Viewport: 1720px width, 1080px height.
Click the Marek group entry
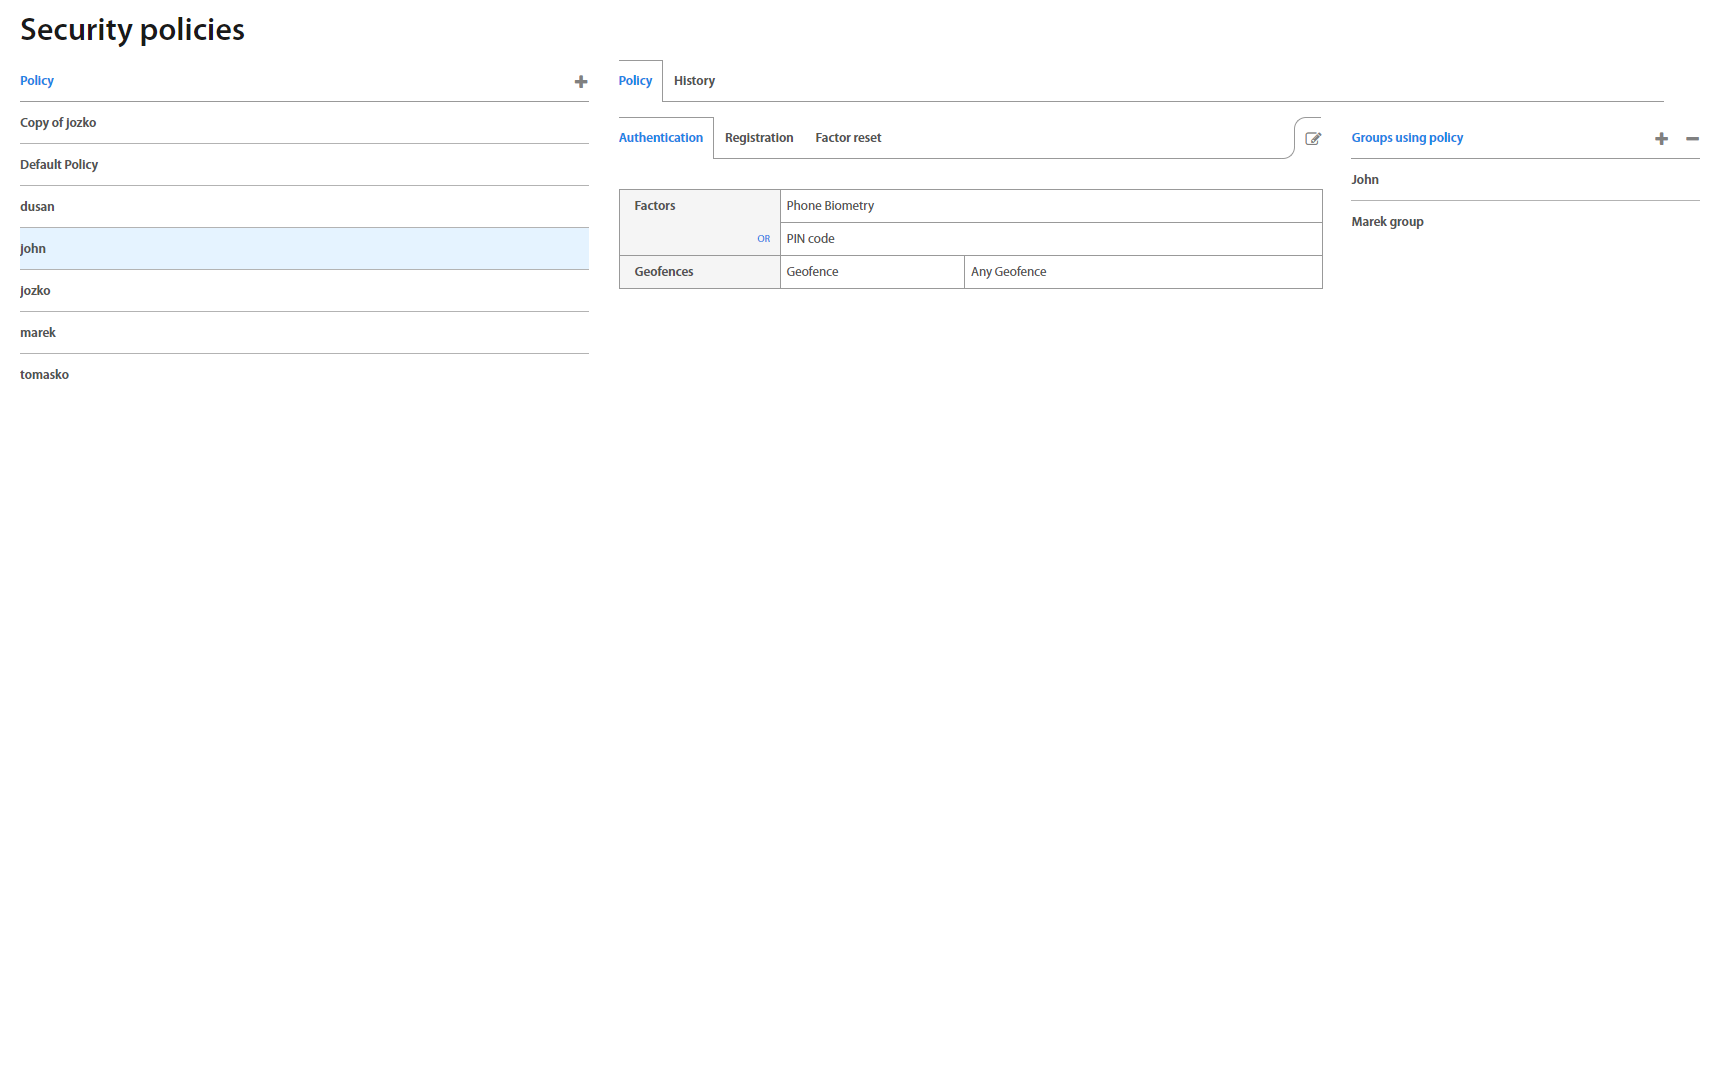click(1387, 222)
